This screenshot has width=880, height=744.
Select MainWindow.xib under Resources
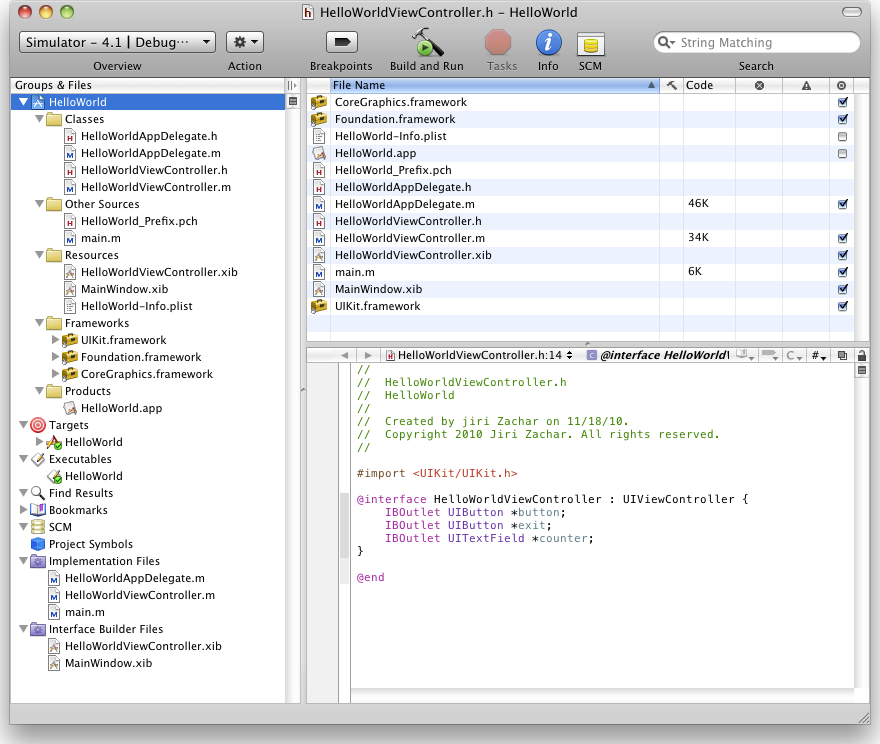(x=124, y=289)
